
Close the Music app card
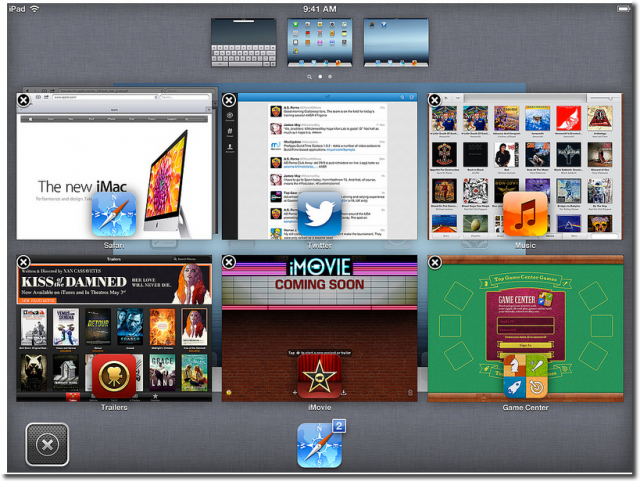435,100
